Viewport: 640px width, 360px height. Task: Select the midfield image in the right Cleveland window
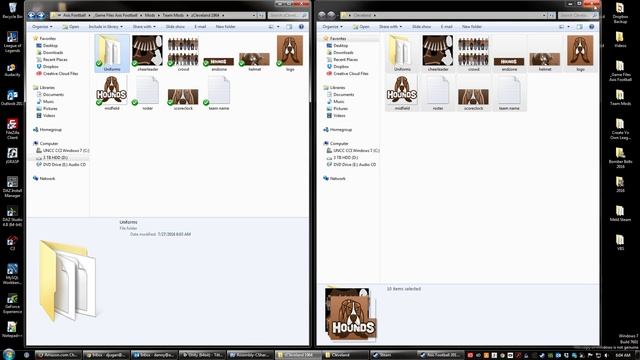pos(402,93)
